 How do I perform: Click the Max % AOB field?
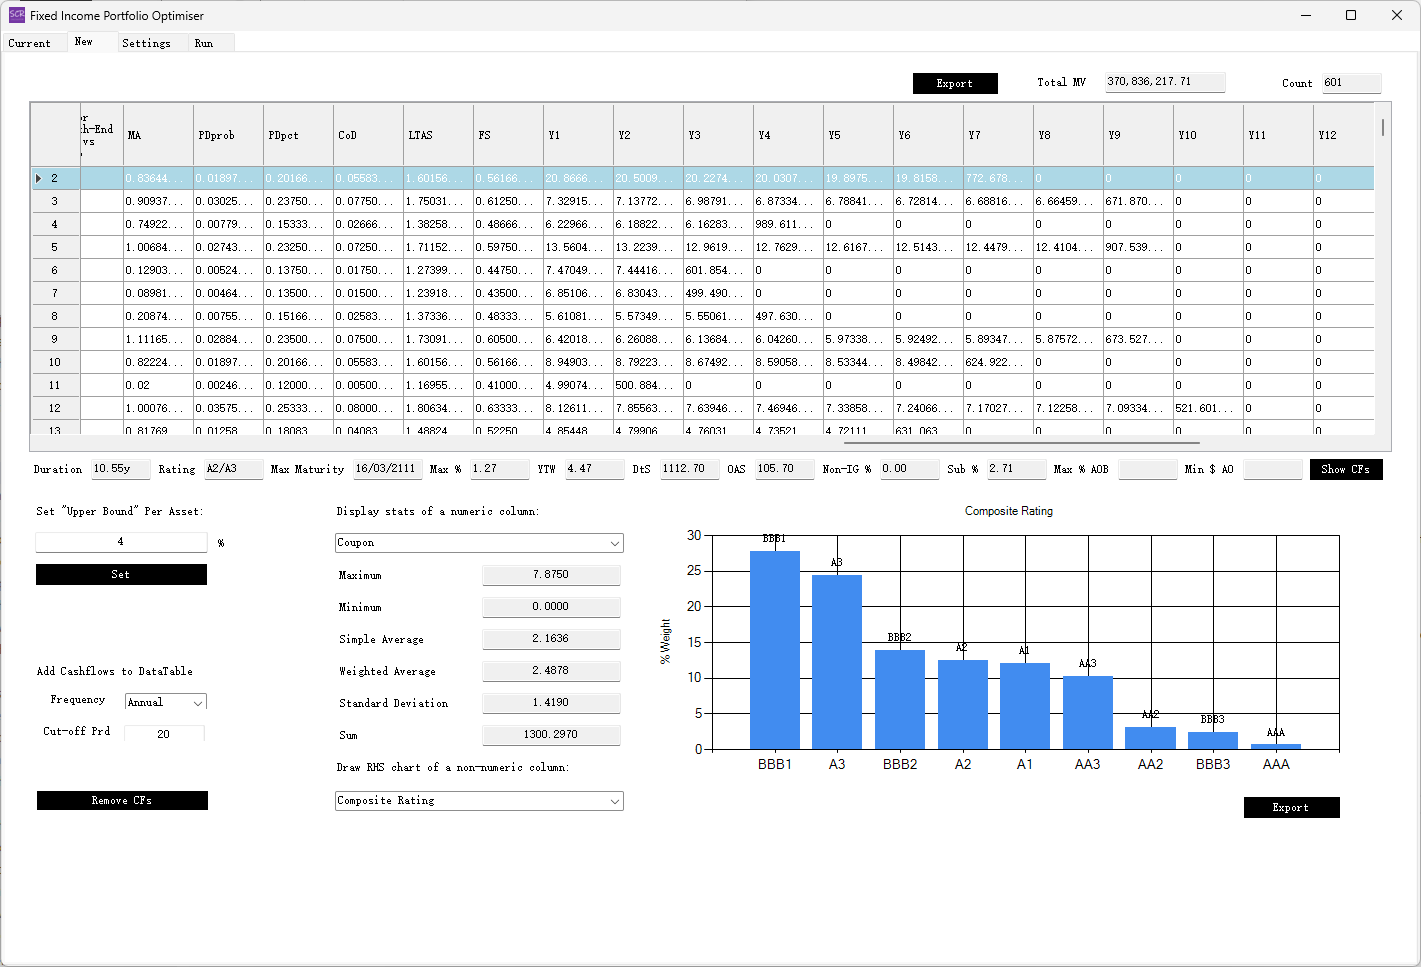1146,470
